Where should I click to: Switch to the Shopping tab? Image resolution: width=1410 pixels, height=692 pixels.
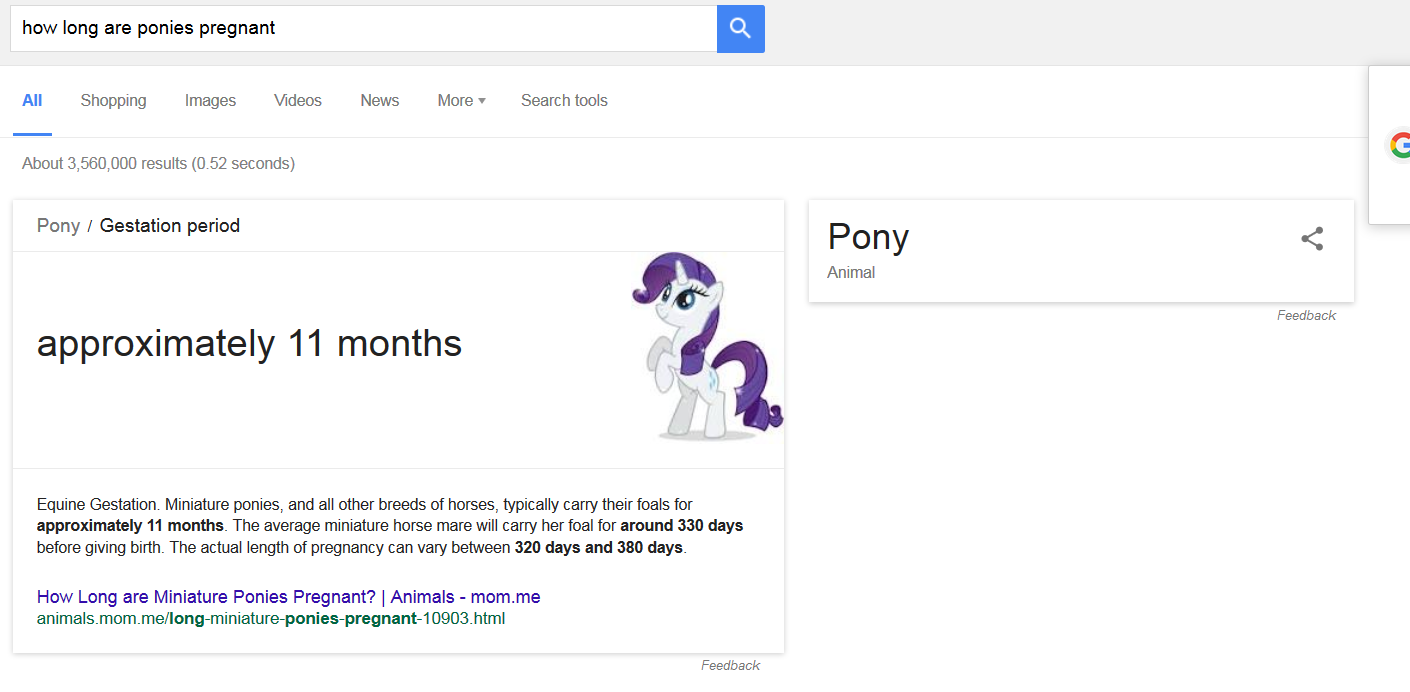pos(113,100)
